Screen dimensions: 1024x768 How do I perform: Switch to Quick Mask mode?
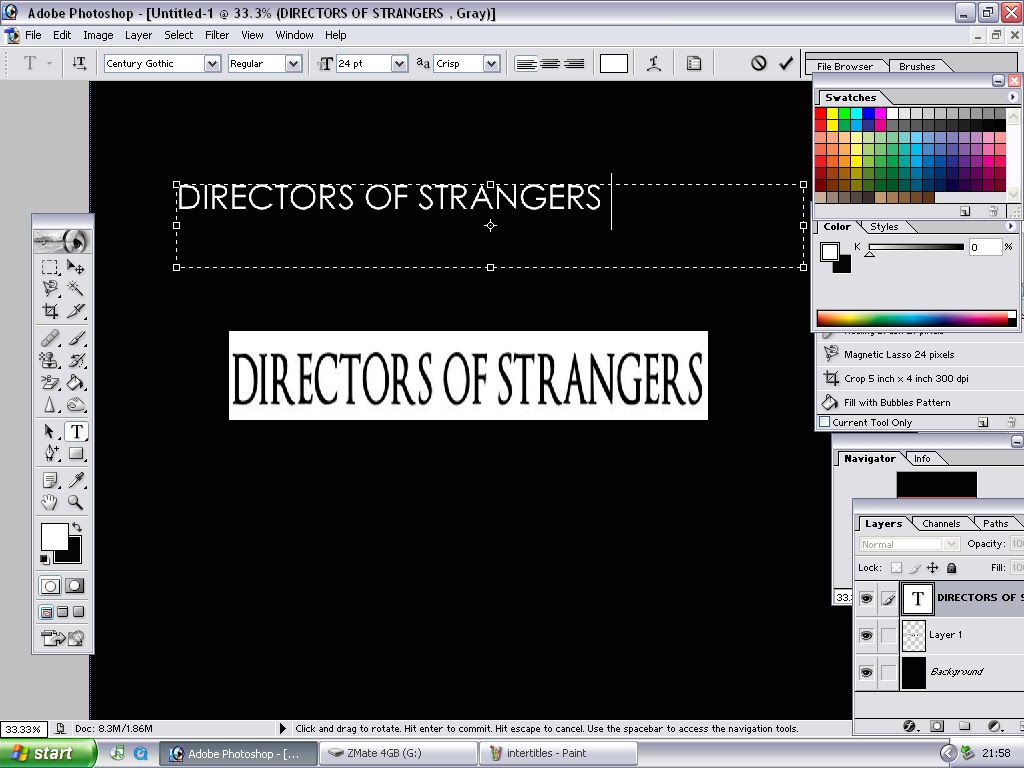[x=74, y=586]
